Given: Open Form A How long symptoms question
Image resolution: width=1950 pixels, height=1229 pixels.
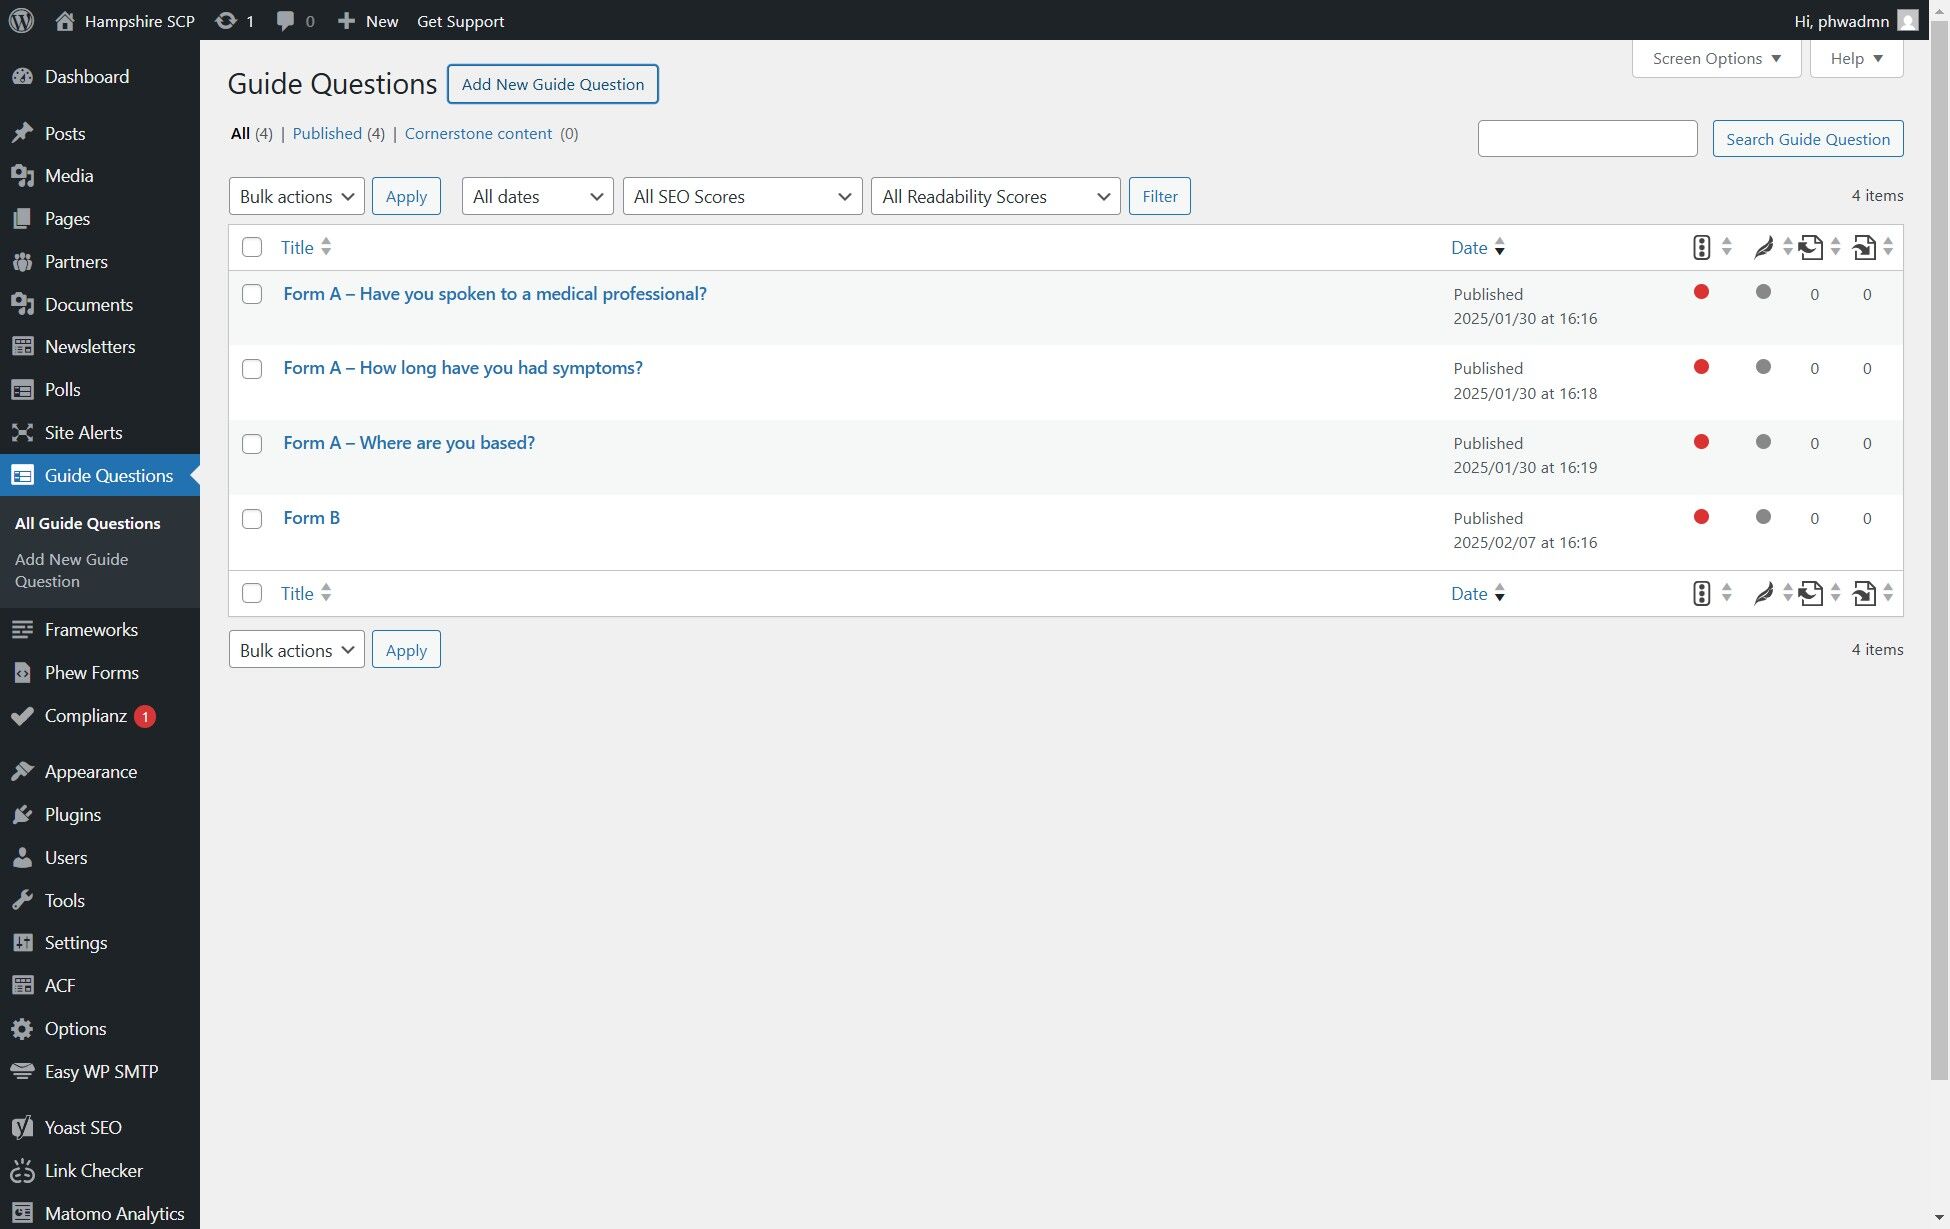Looking at the screenshot, I should pyautogui.click(x=462, y=368).
